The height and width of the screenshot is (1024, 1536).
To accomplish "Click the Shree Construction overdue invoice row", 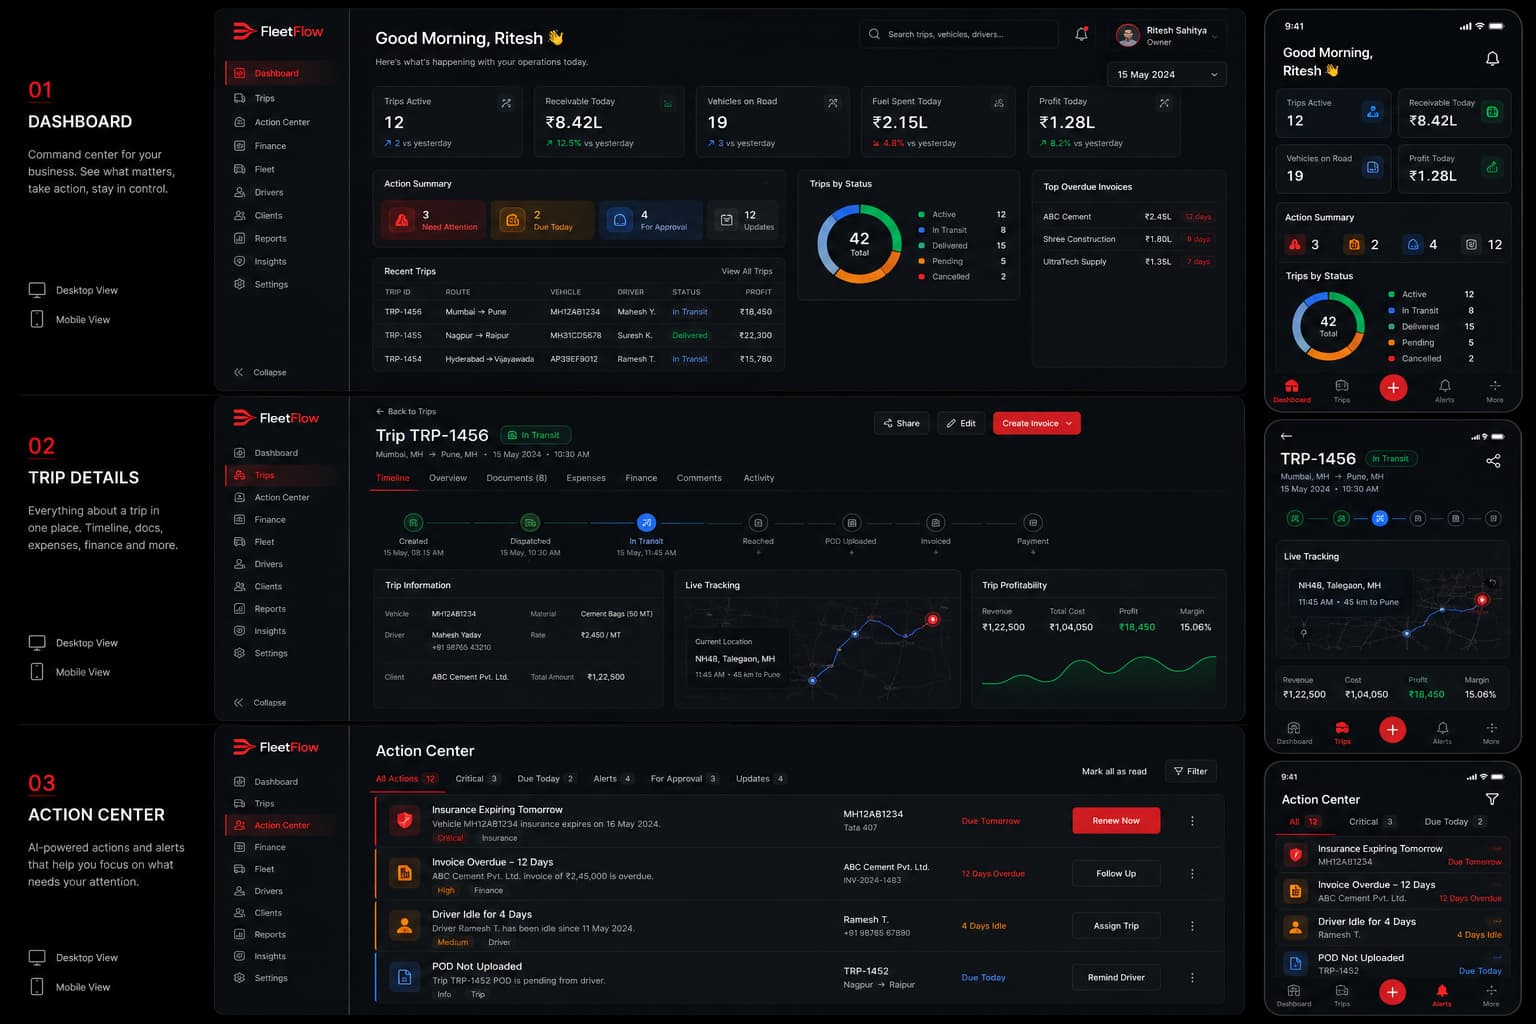I will 1128,240.
